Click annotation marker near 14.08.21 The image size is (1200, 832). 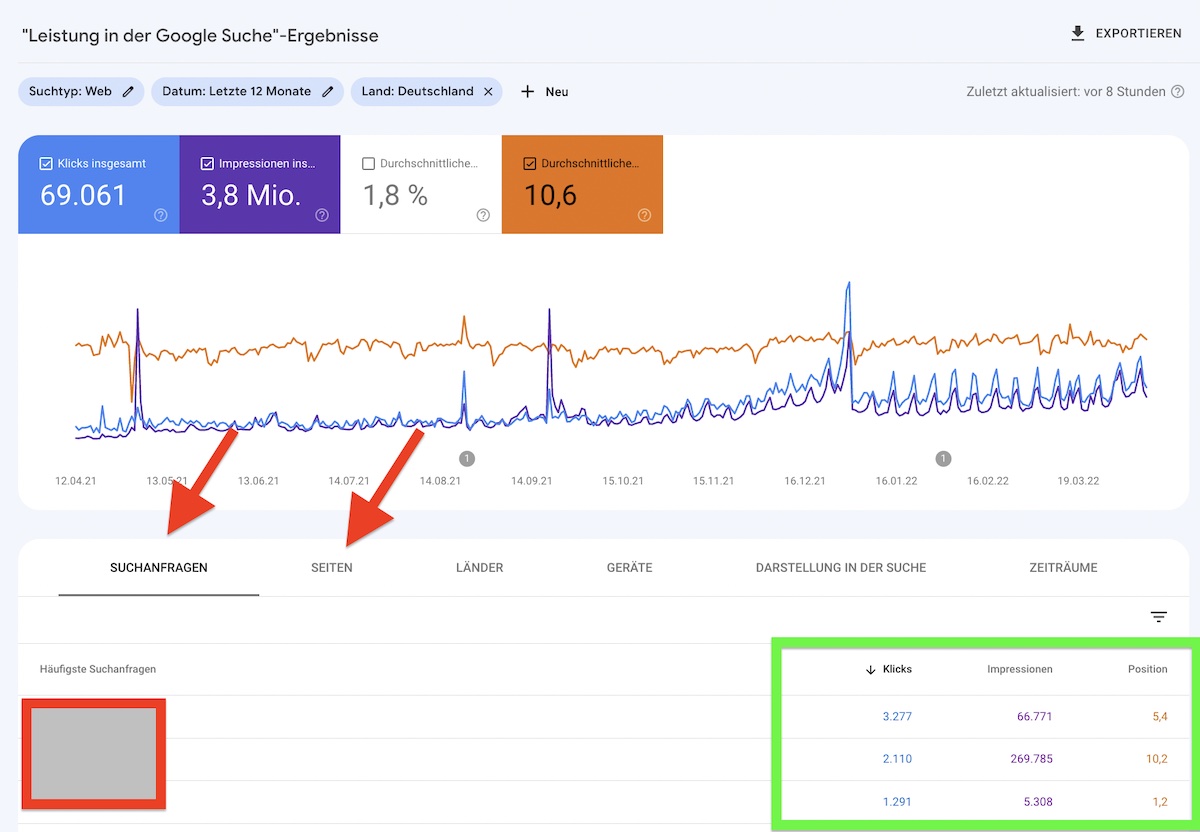(467, 458)
